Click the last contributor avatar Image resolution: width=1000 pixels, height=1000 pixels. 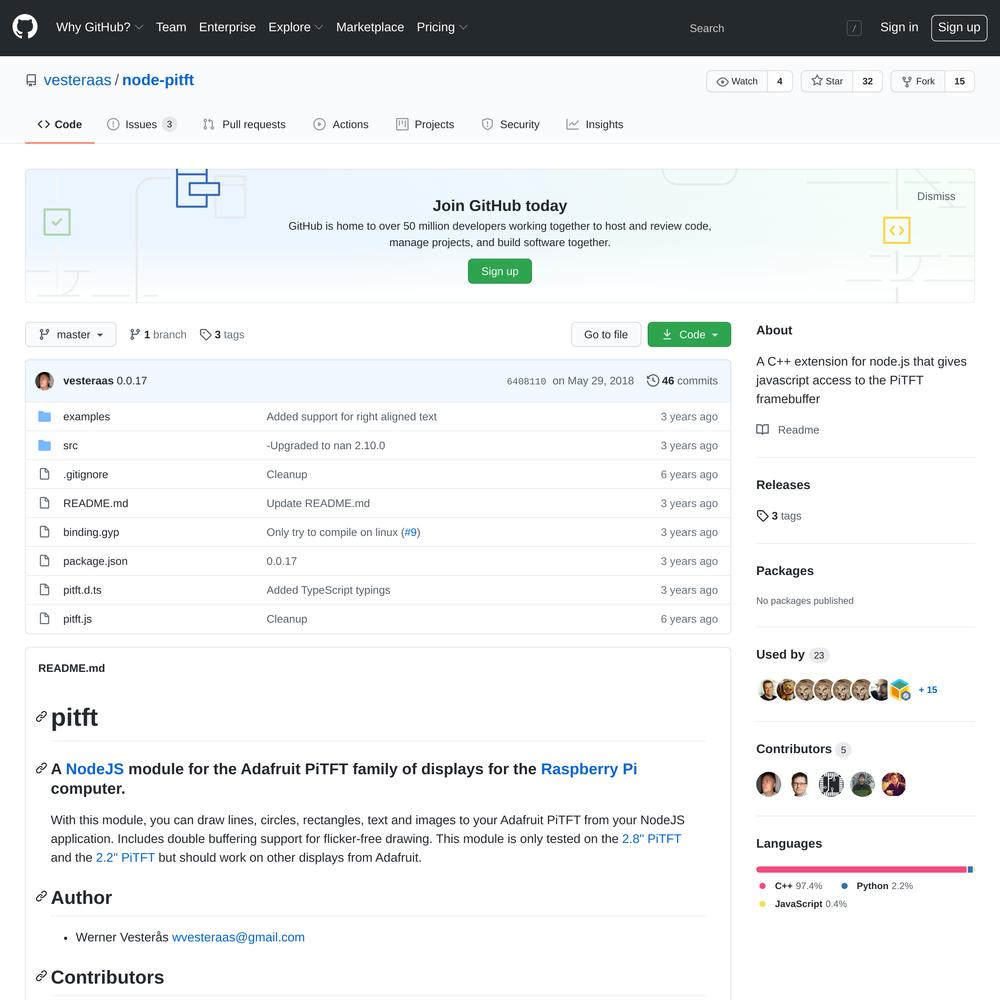[893, 784]
